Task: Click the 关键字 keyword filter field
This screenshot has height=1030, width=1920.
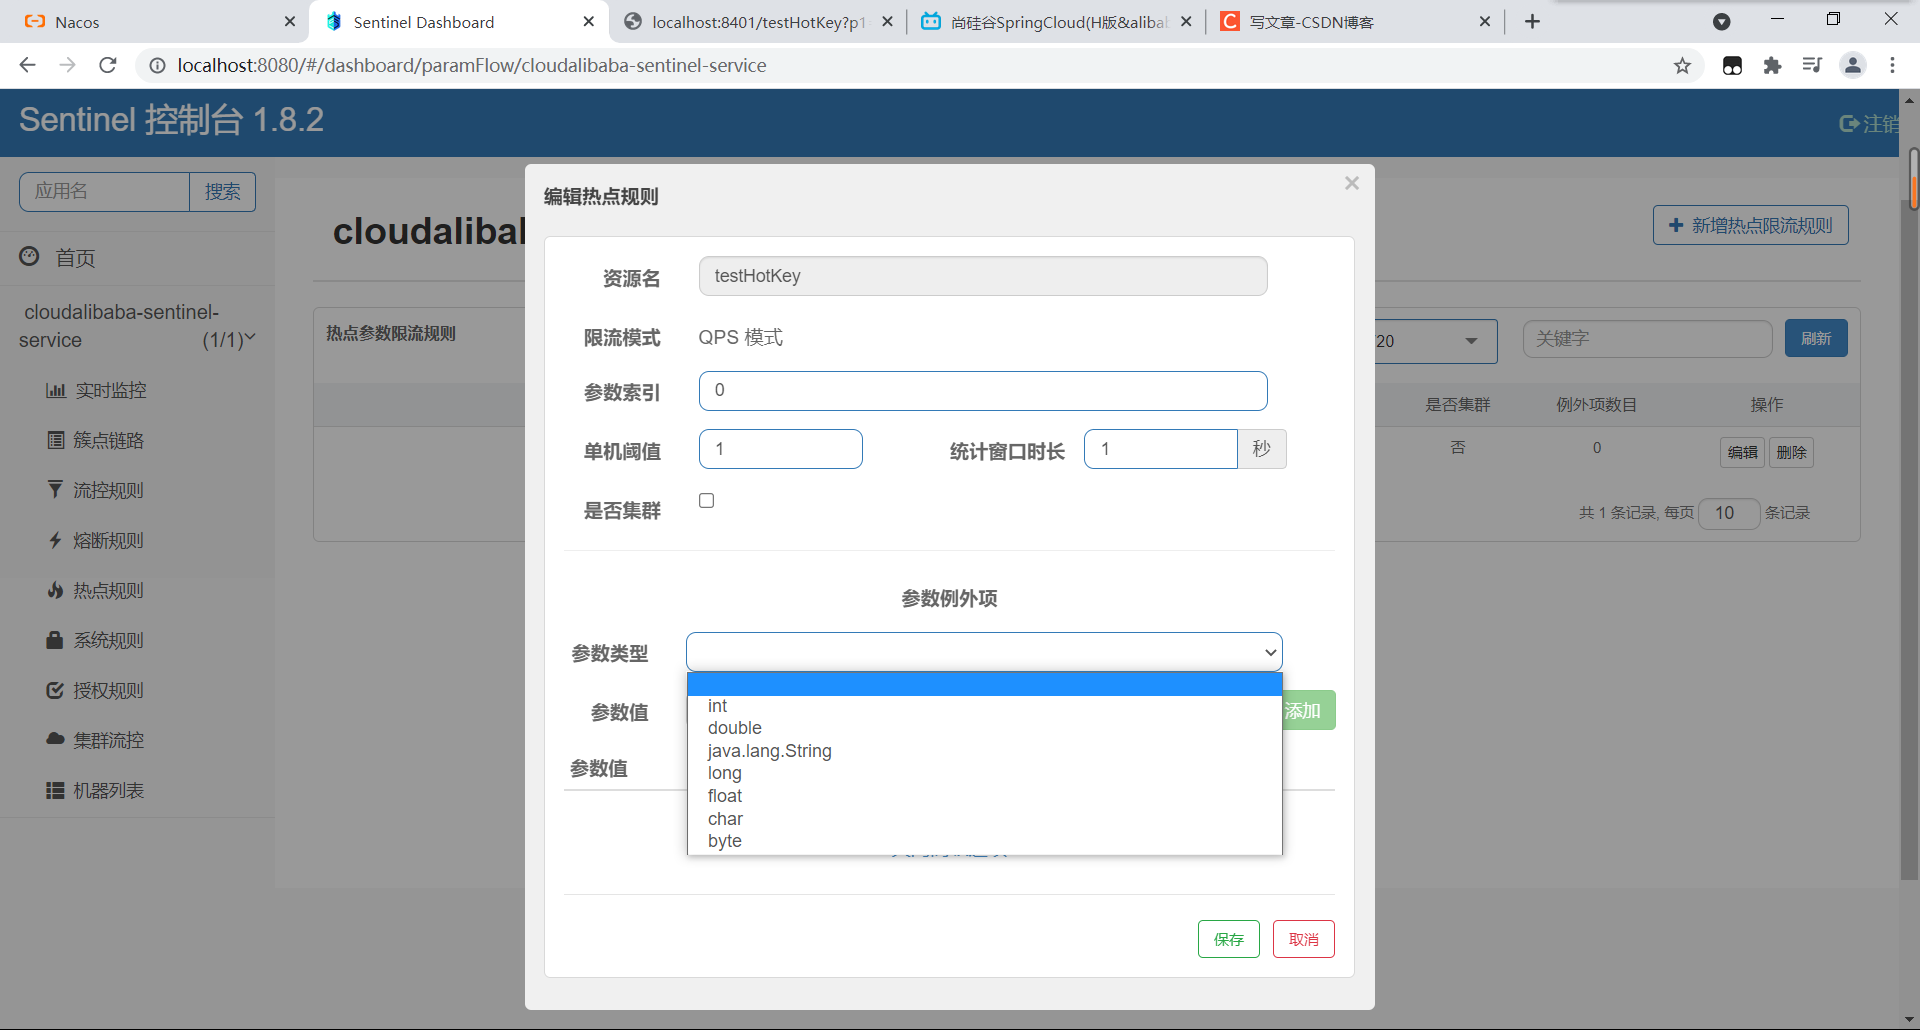Action: [x=1647, y=339]
